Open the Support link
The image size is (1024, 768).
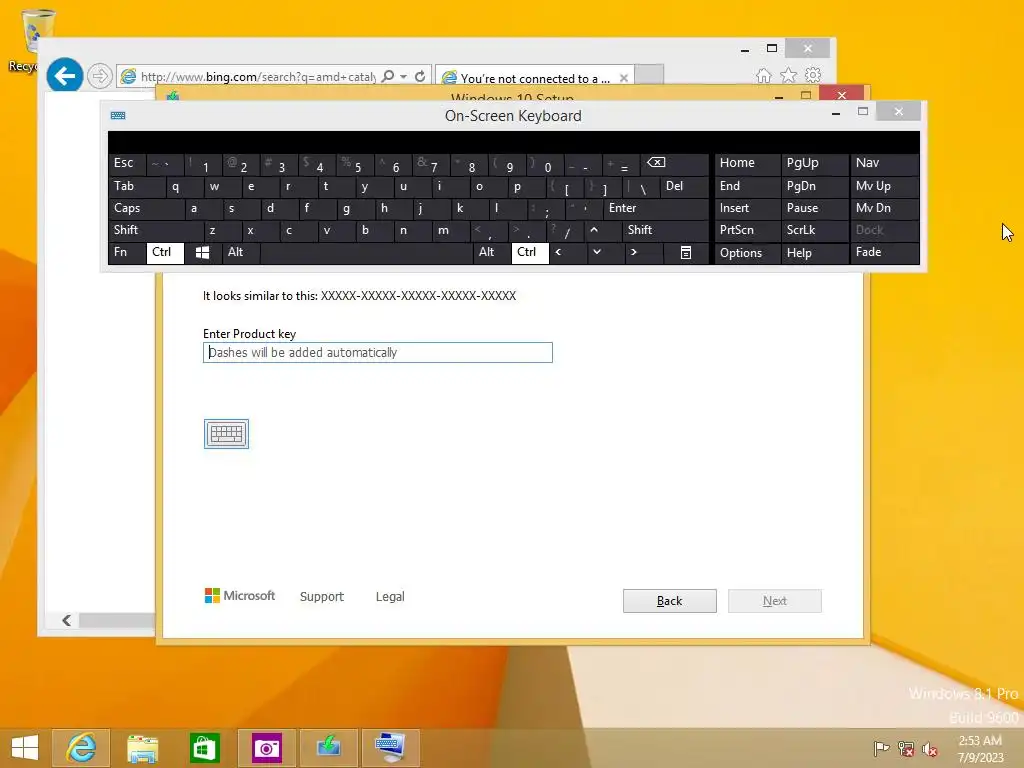coord(321,596)
